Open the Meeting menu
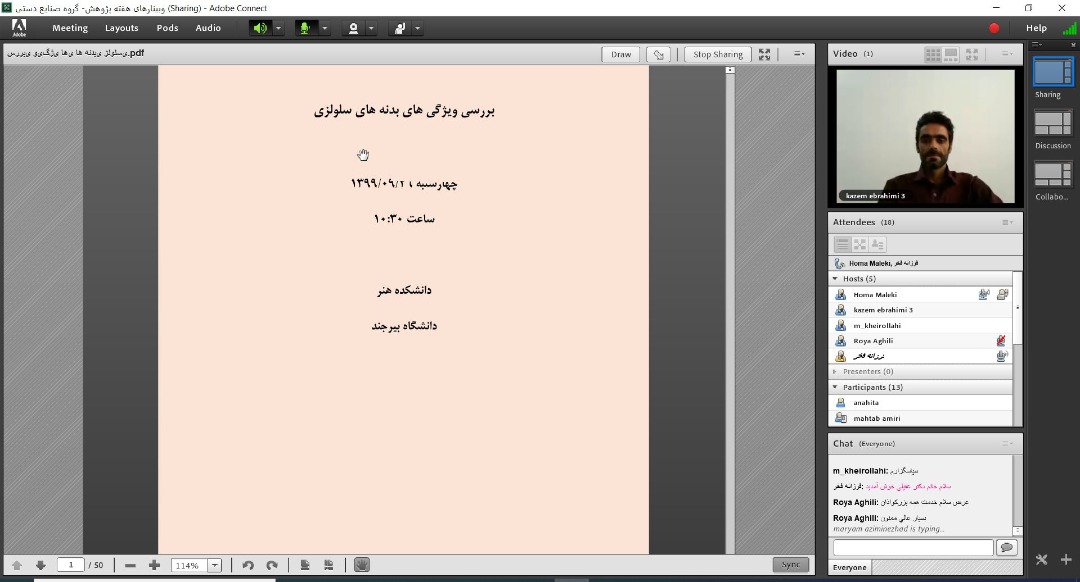 [70, 28]
